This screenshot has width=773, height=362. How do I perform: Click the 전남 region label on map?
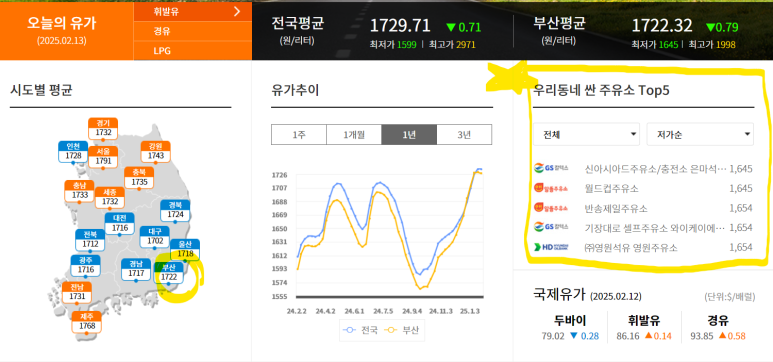click(x=77, y=292)
